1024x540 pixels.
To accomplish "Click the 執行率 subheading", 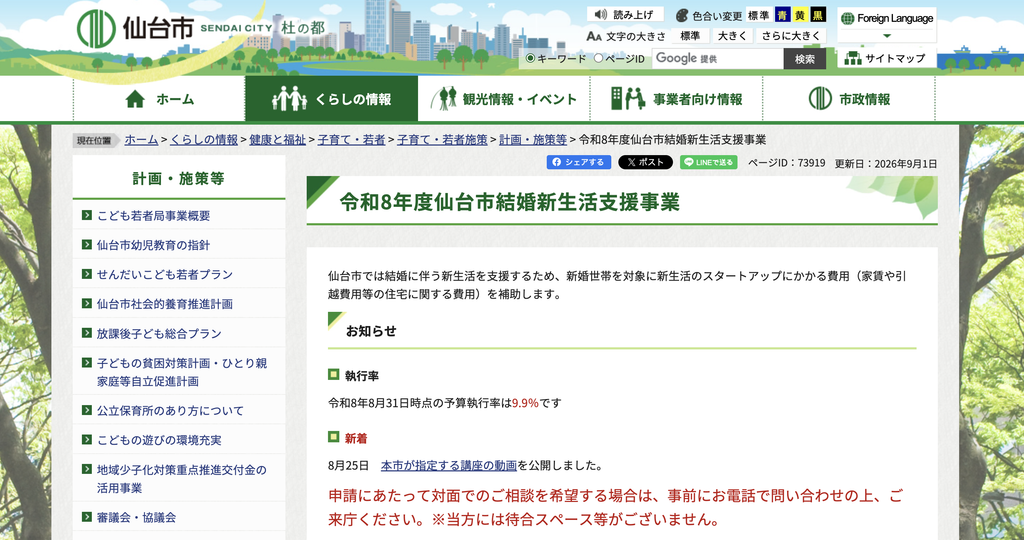I will (x=362, y=375).
